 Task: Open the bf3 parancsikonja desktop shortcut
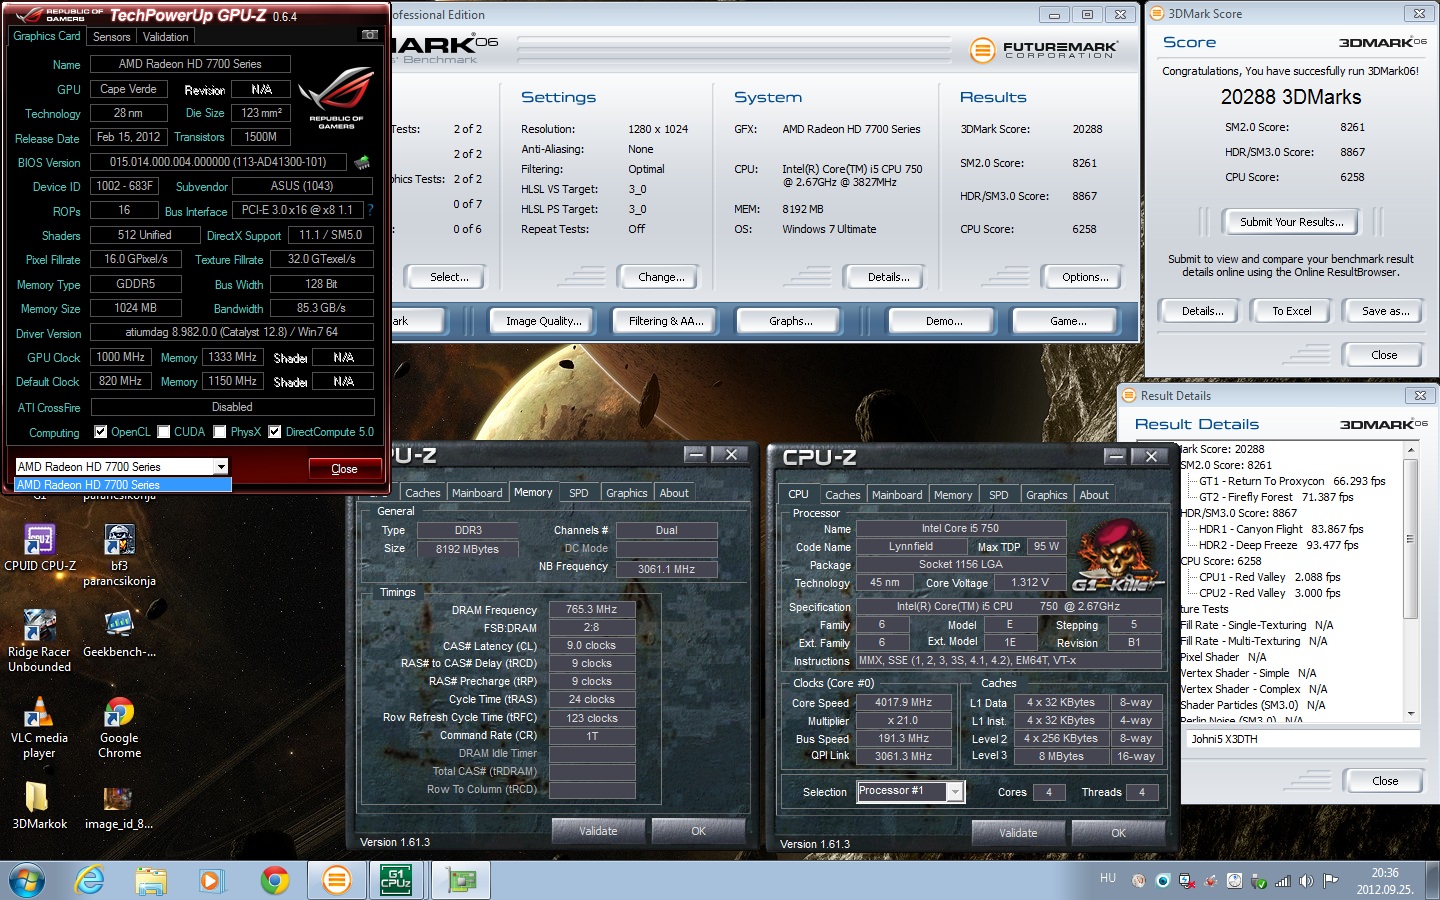click(x=119, y=555)
